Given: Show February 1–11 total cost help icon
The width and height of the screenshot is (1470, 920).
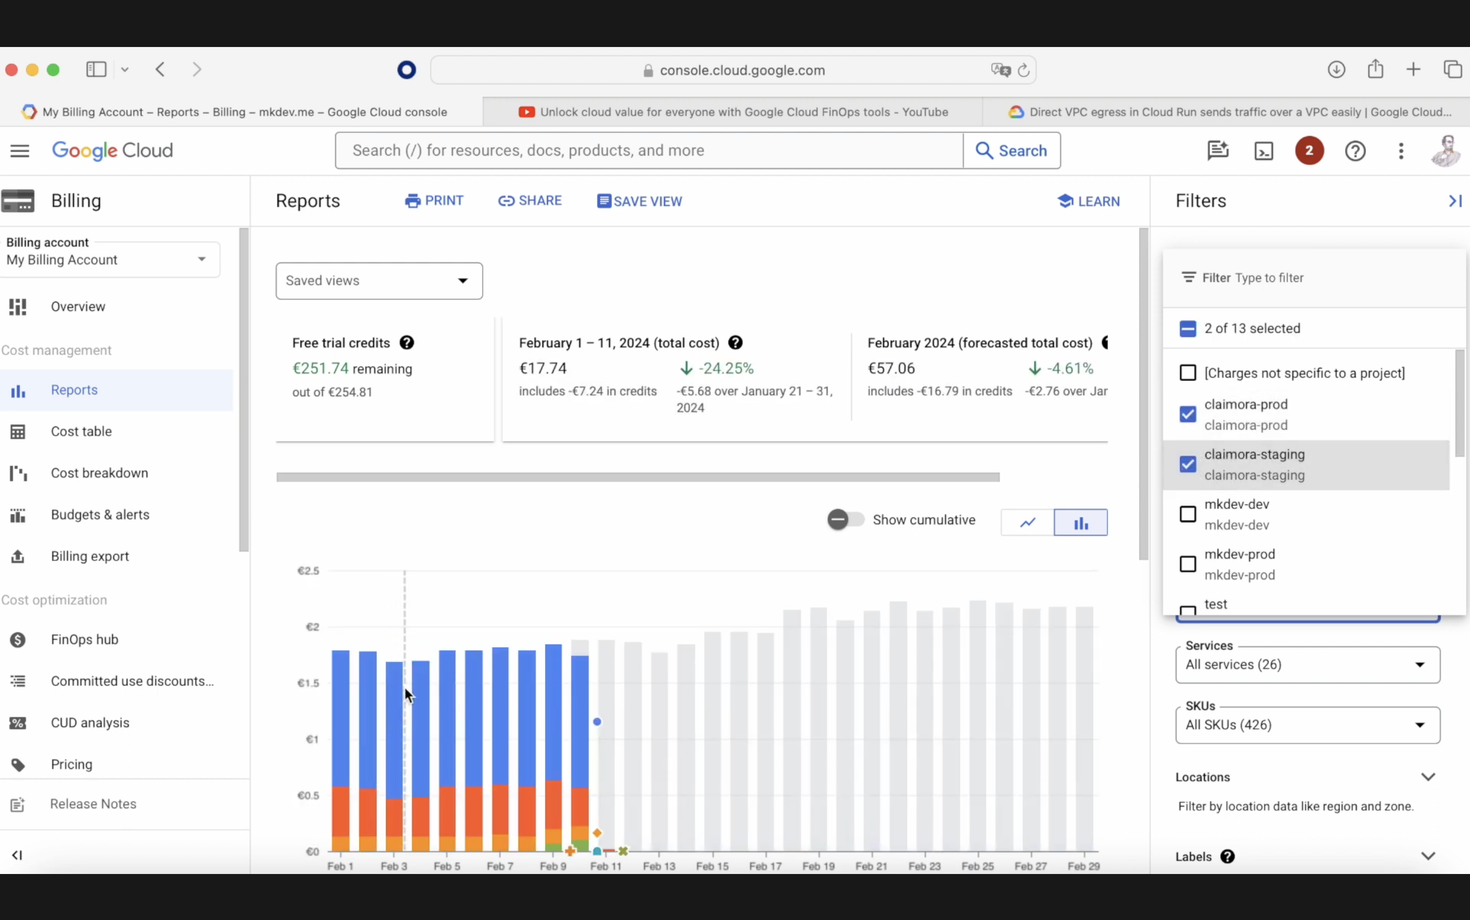Looking at the screenshot, I should pyautogui.click(x=735, y=343).
